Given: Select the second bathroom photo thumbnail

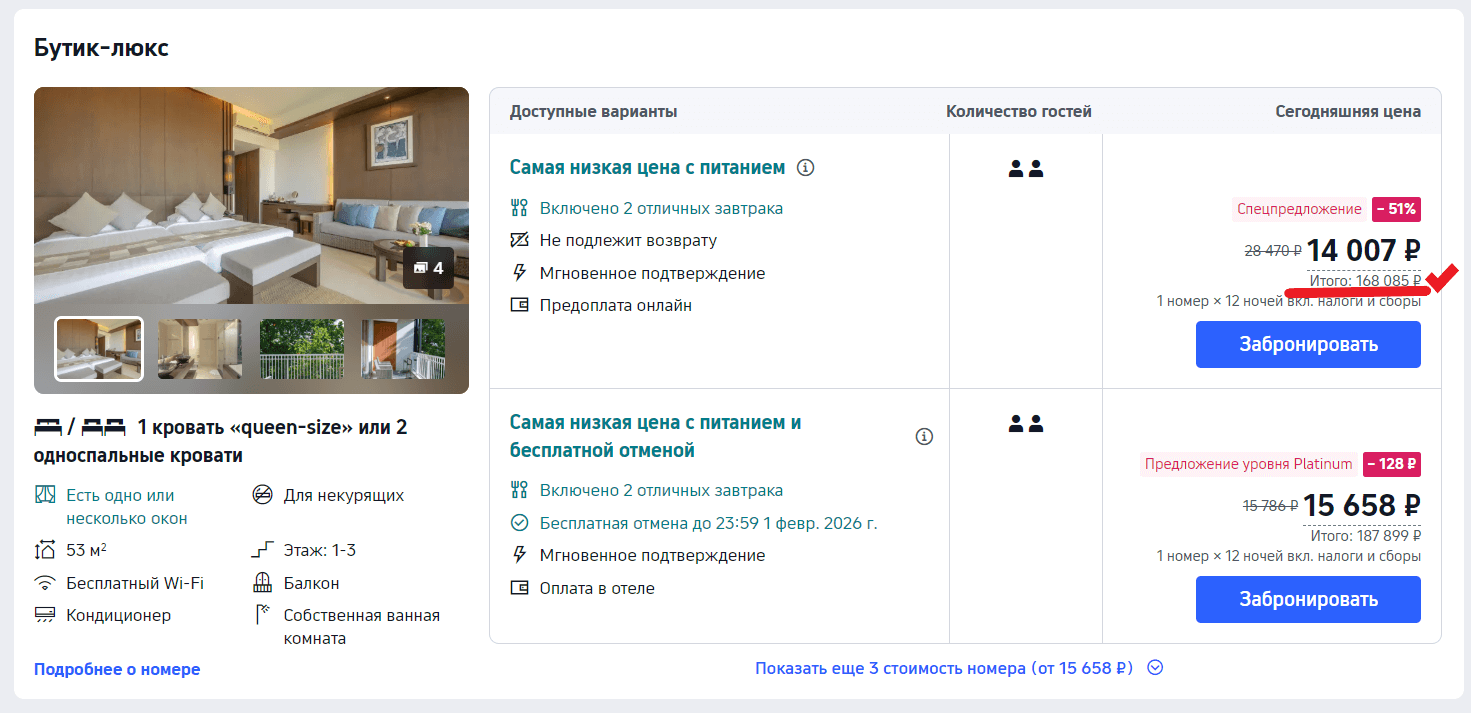Looking at the screenshot, I should [x=199, y=349].
